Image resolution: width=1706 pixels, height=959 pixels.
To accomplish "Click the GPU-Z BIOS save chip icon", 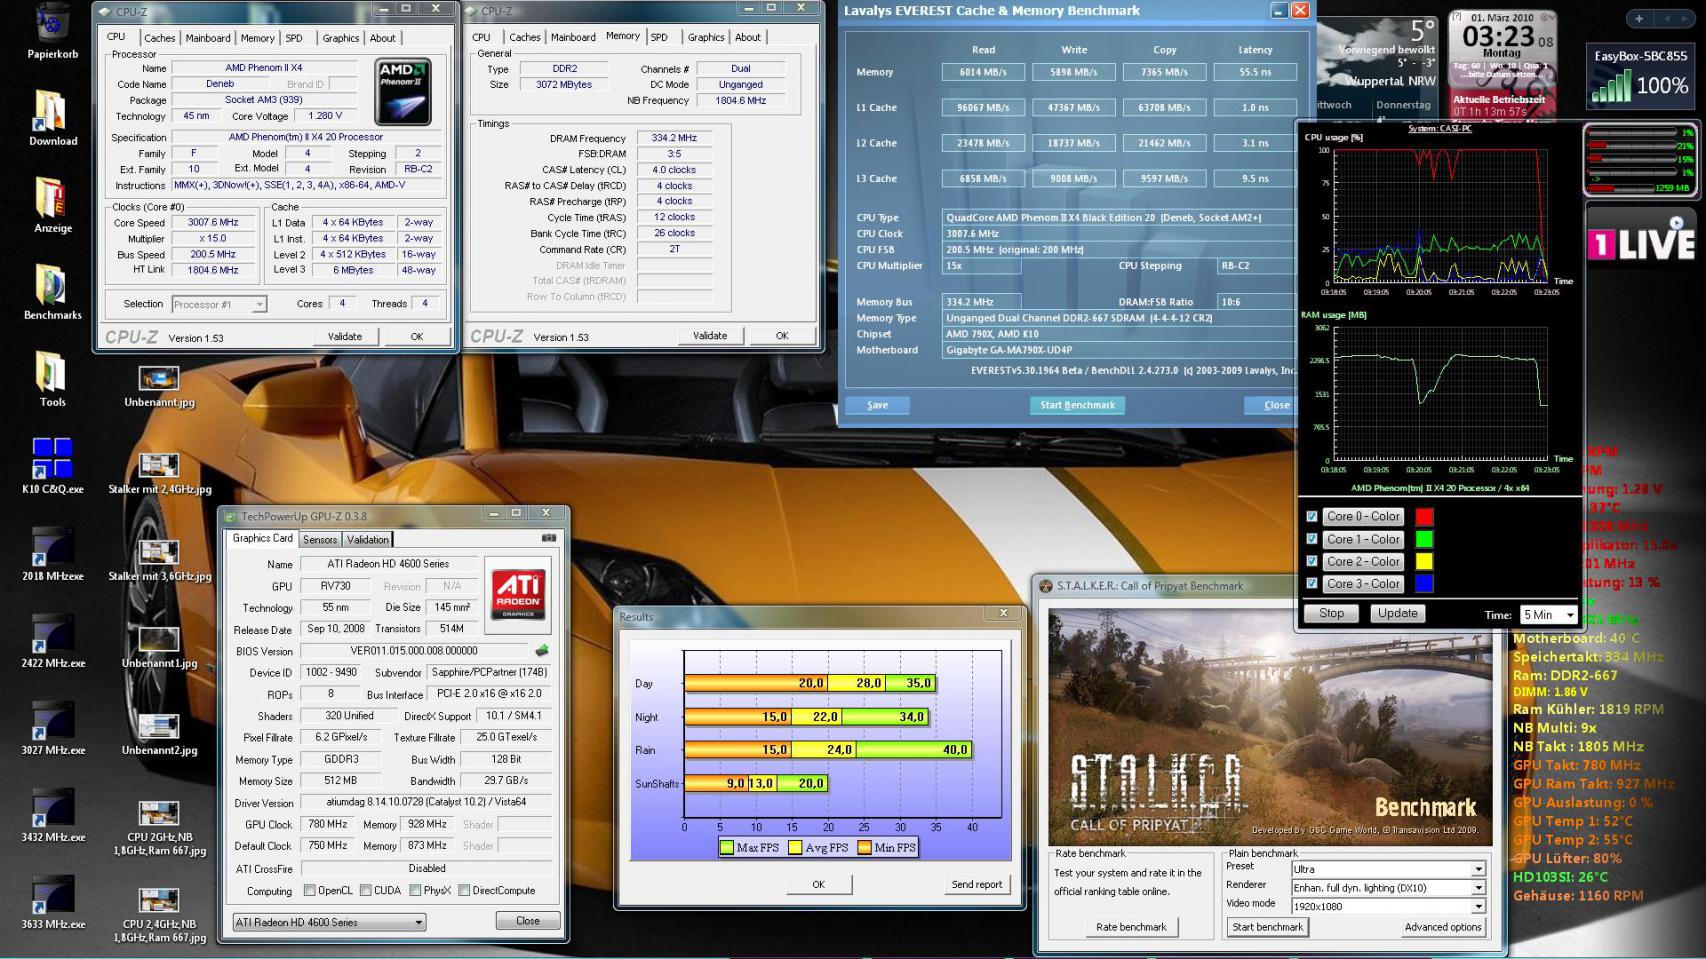I will 542,651.
